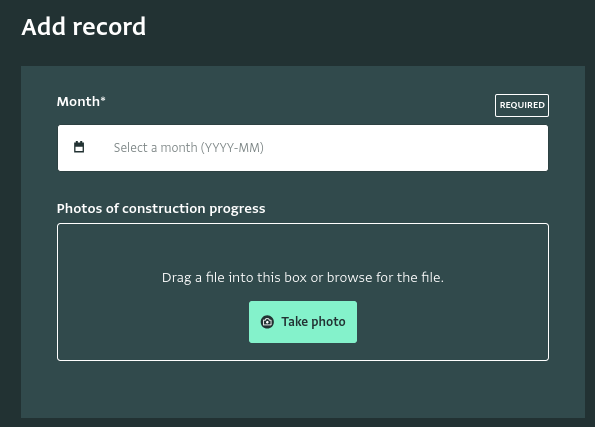This screenshot has height=427, width=595.
Task: Click the Add record page heading
Action: pos(83,27)
